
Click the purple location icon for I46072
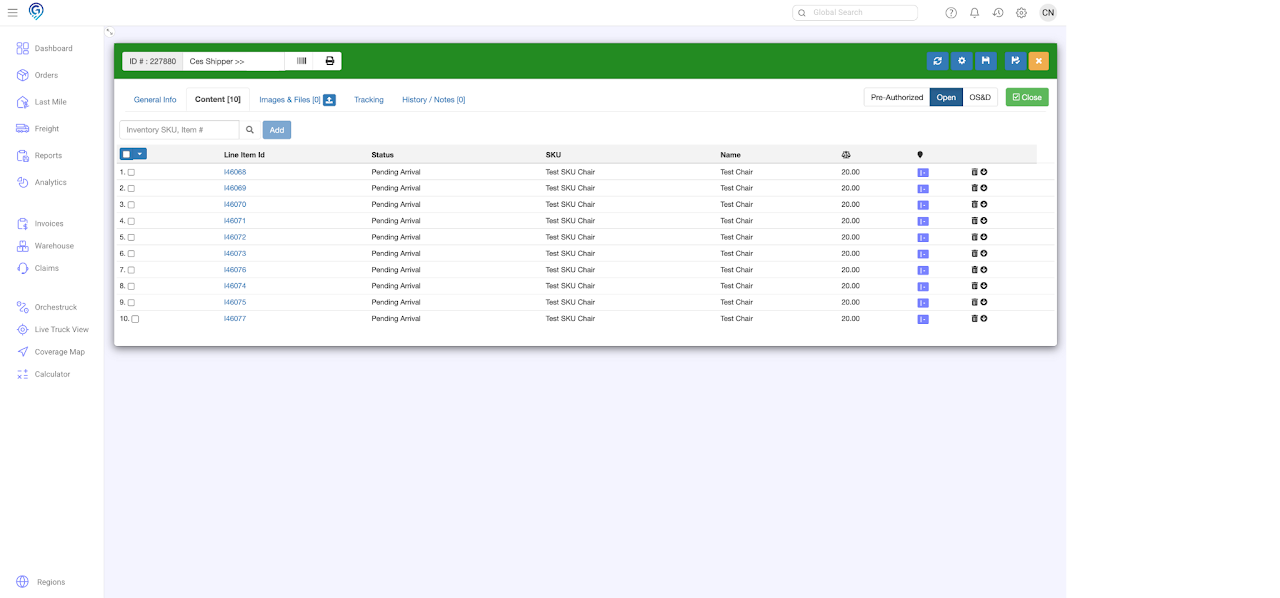[922, 238]
